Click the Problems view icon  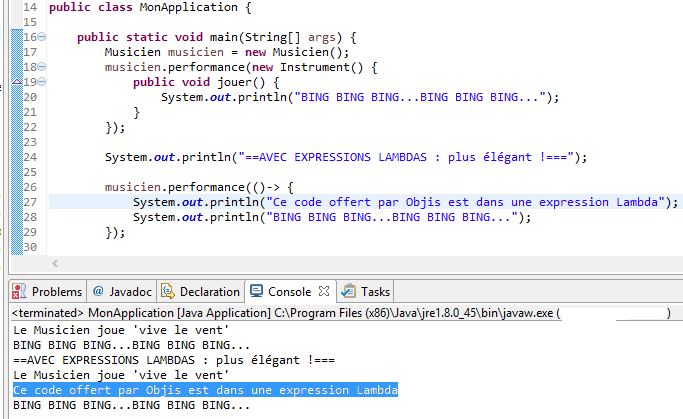pos(20,292)
